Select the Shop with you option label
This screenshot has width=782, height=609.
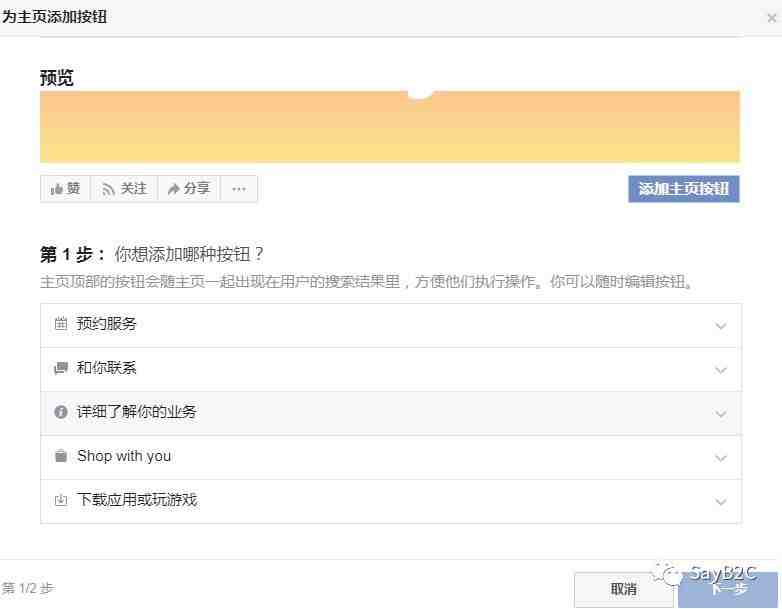124,456
